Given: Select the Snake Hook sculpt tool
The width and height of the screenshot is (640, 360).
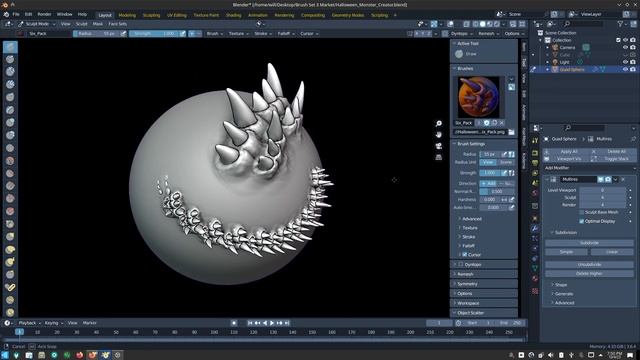Looking at the screenshot, I should 10,262.
